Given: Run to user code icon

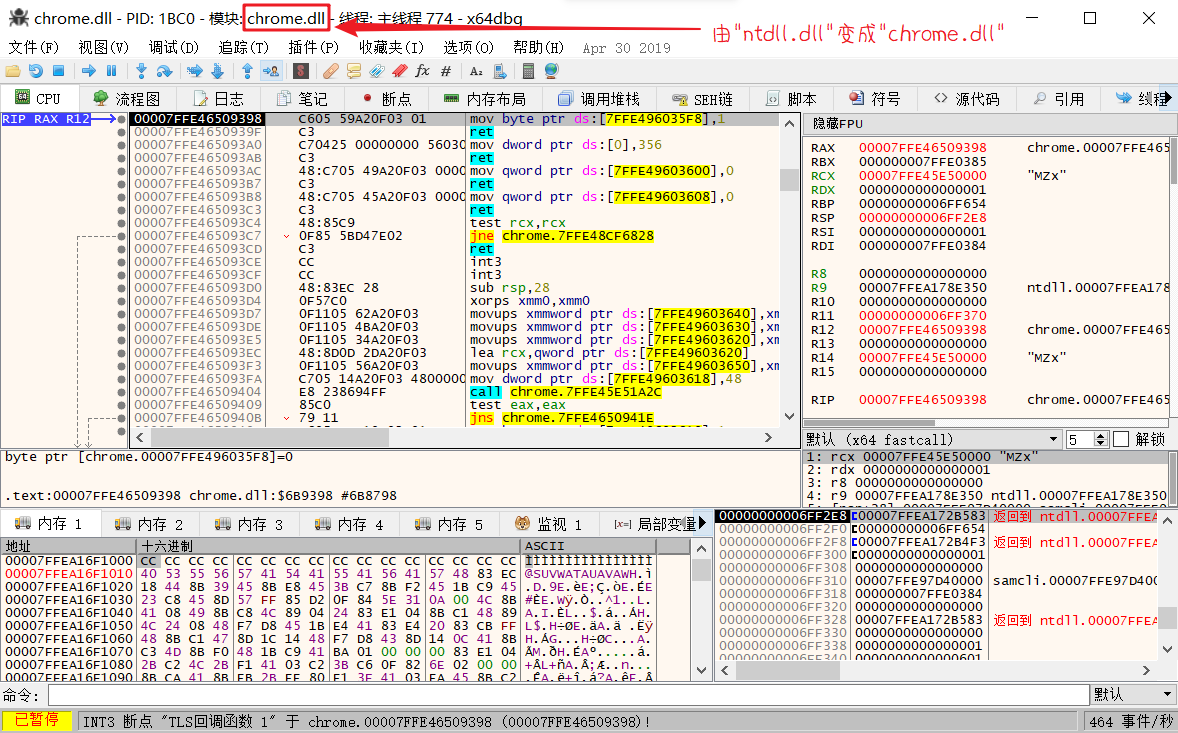Looking at the screenshot, I should tap(271, 71).
